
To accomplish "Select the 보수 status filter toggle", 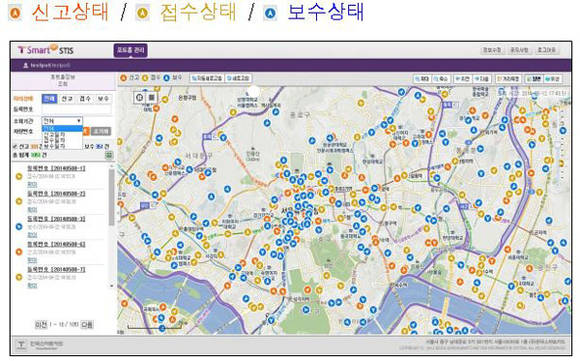I will pos(103,99).
